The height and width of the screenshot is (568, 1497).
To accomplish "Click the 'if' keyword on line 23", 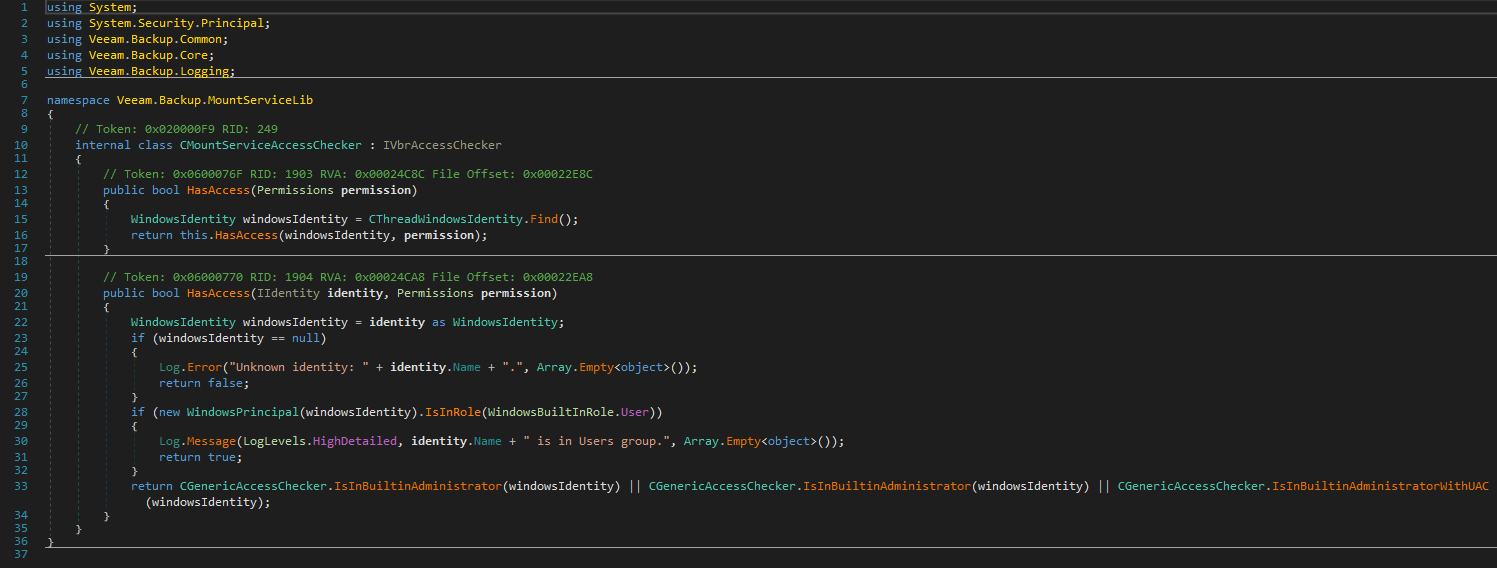I will point(138,338).
